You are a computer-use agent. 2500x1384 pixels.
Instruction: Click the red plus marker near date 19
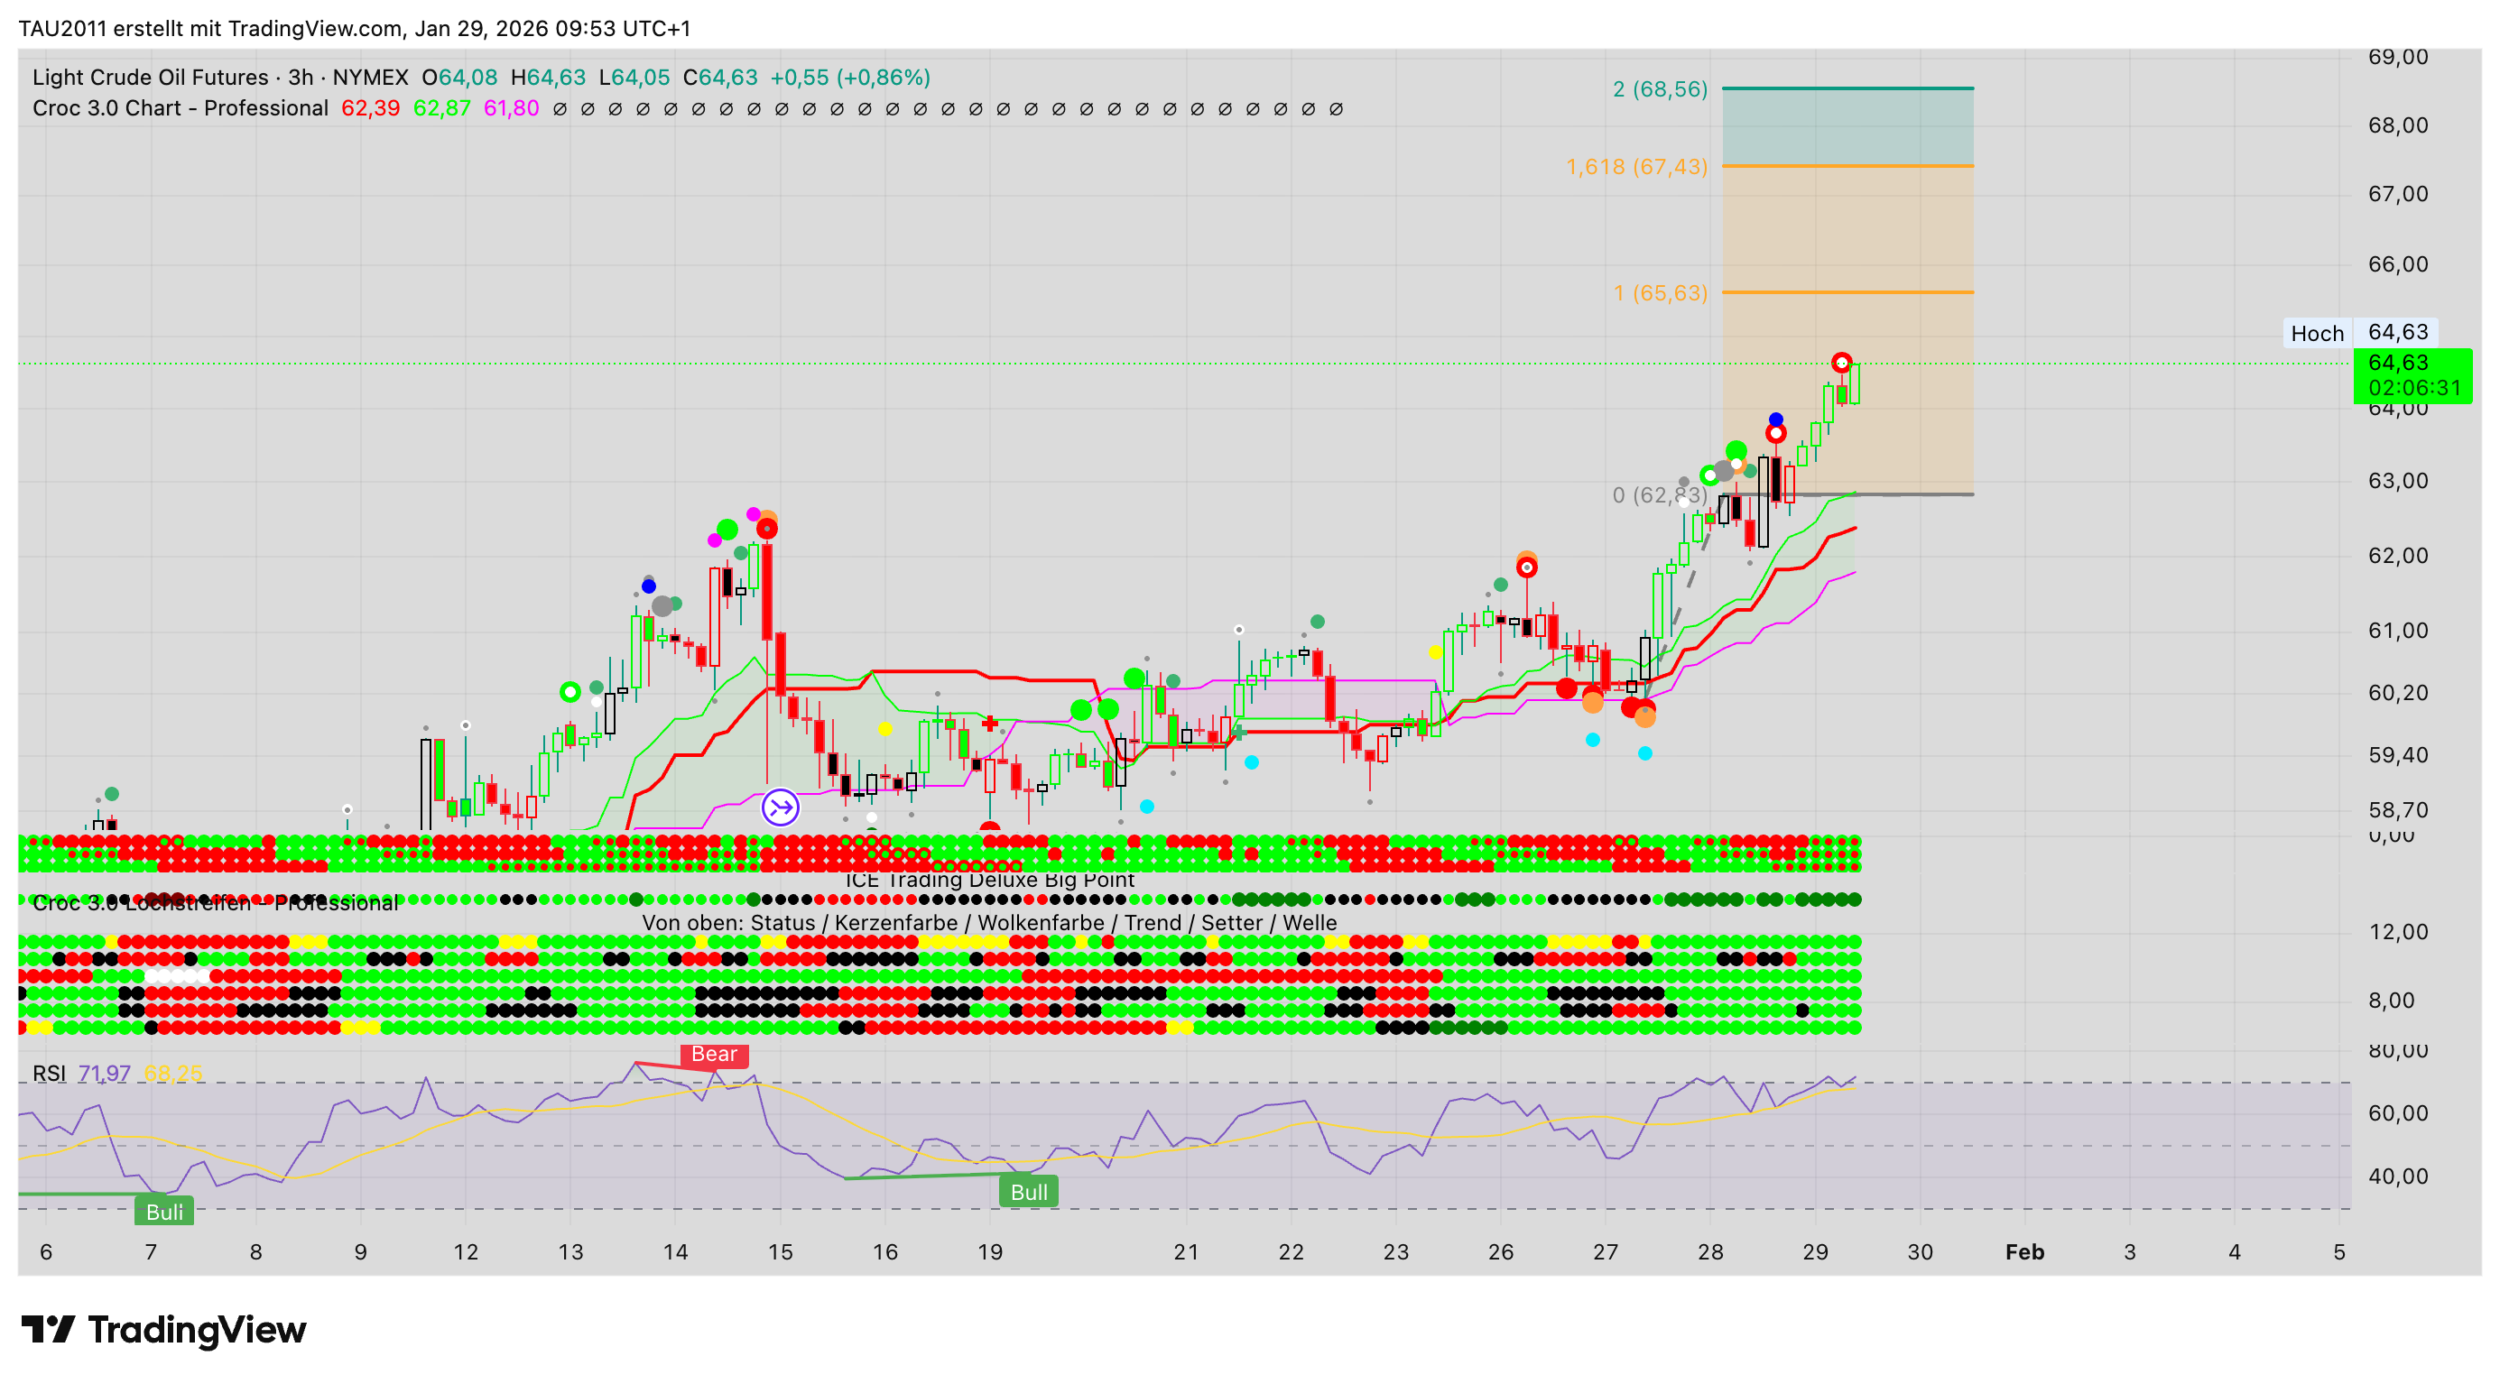click(x=989, y=723)
